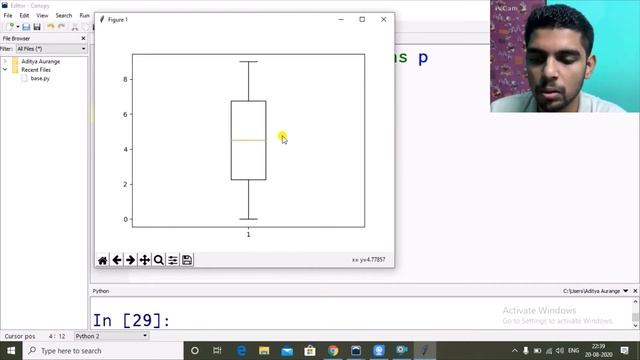Open the Mail app from the taskbar
The height and width of the screenshot is (360, 640).
tap(287, 351)
